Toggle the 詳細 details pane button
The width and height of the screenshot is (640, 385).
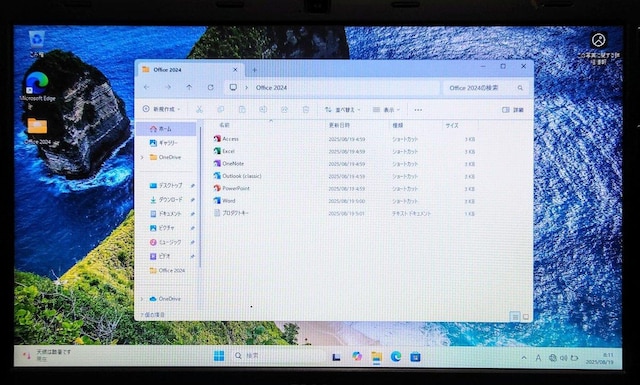(513, 109)
